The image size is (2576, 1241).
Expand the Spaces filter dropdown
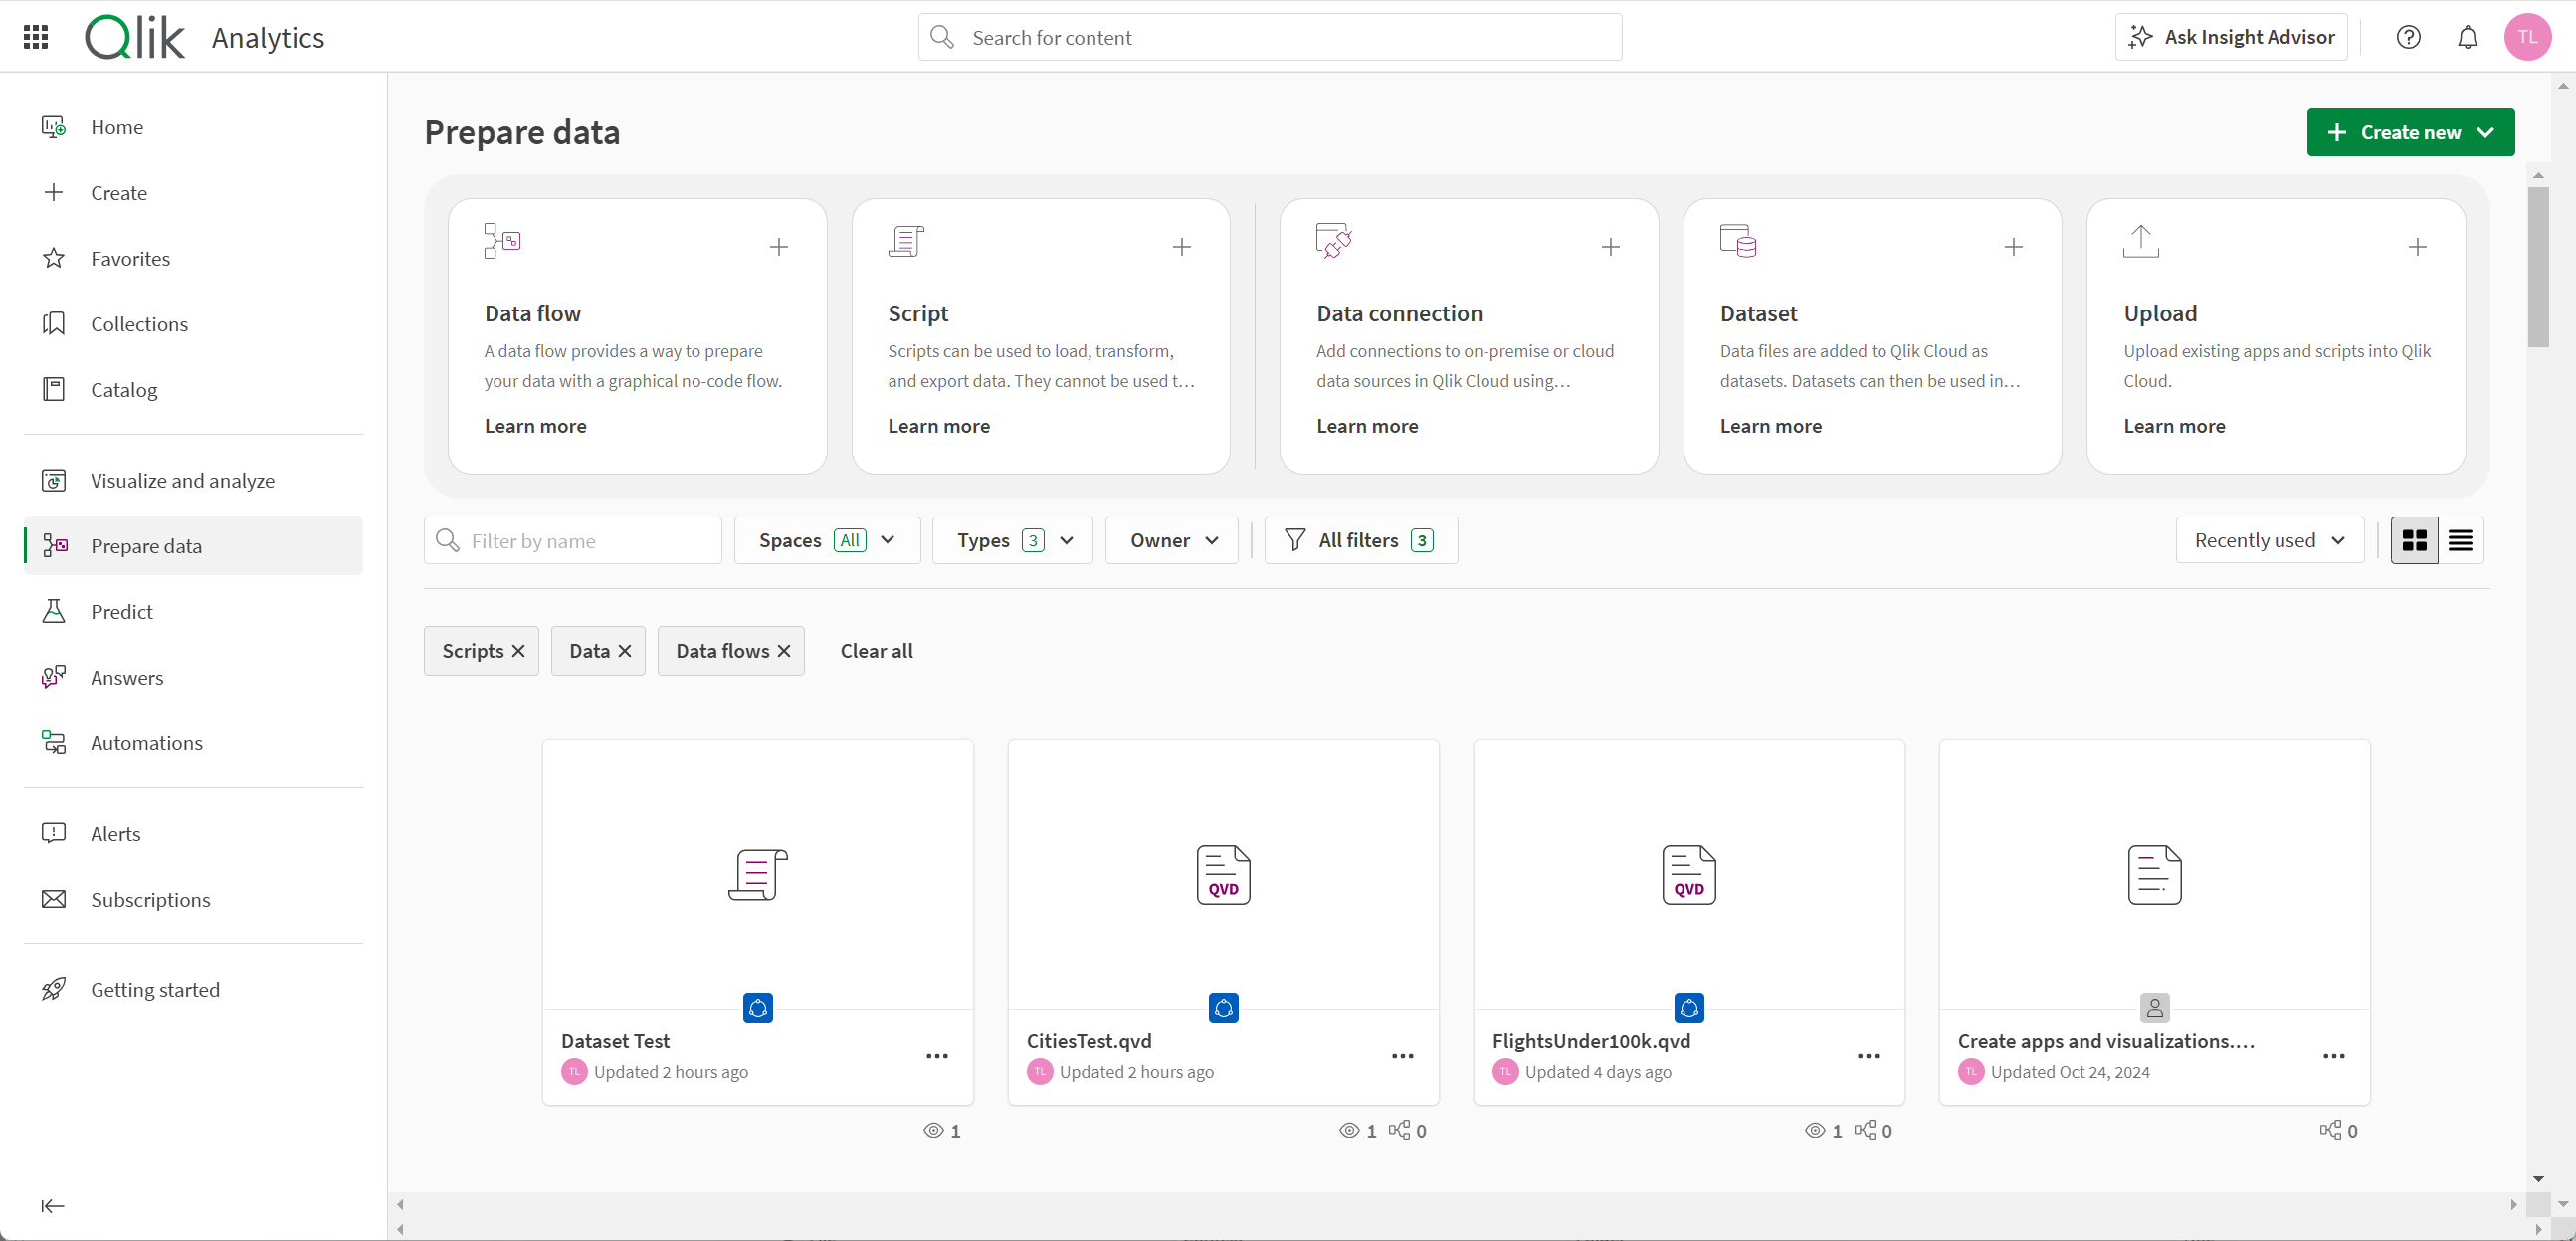(826, 540)
